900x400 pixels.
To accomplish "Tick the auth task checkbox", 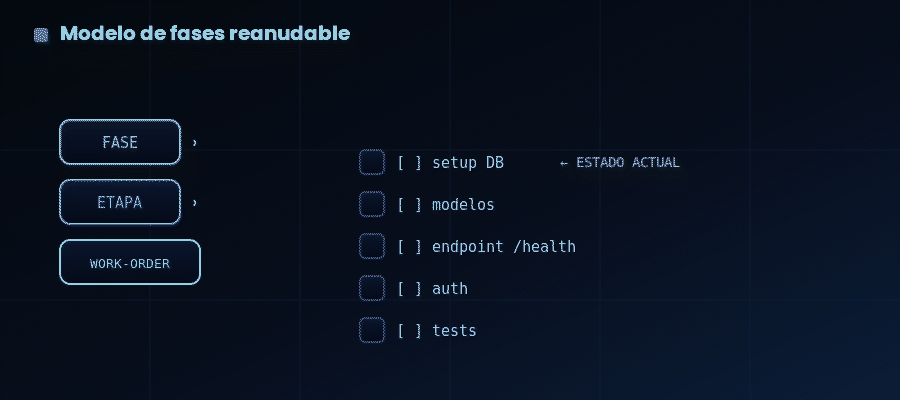I will click(x=372, y=288).
